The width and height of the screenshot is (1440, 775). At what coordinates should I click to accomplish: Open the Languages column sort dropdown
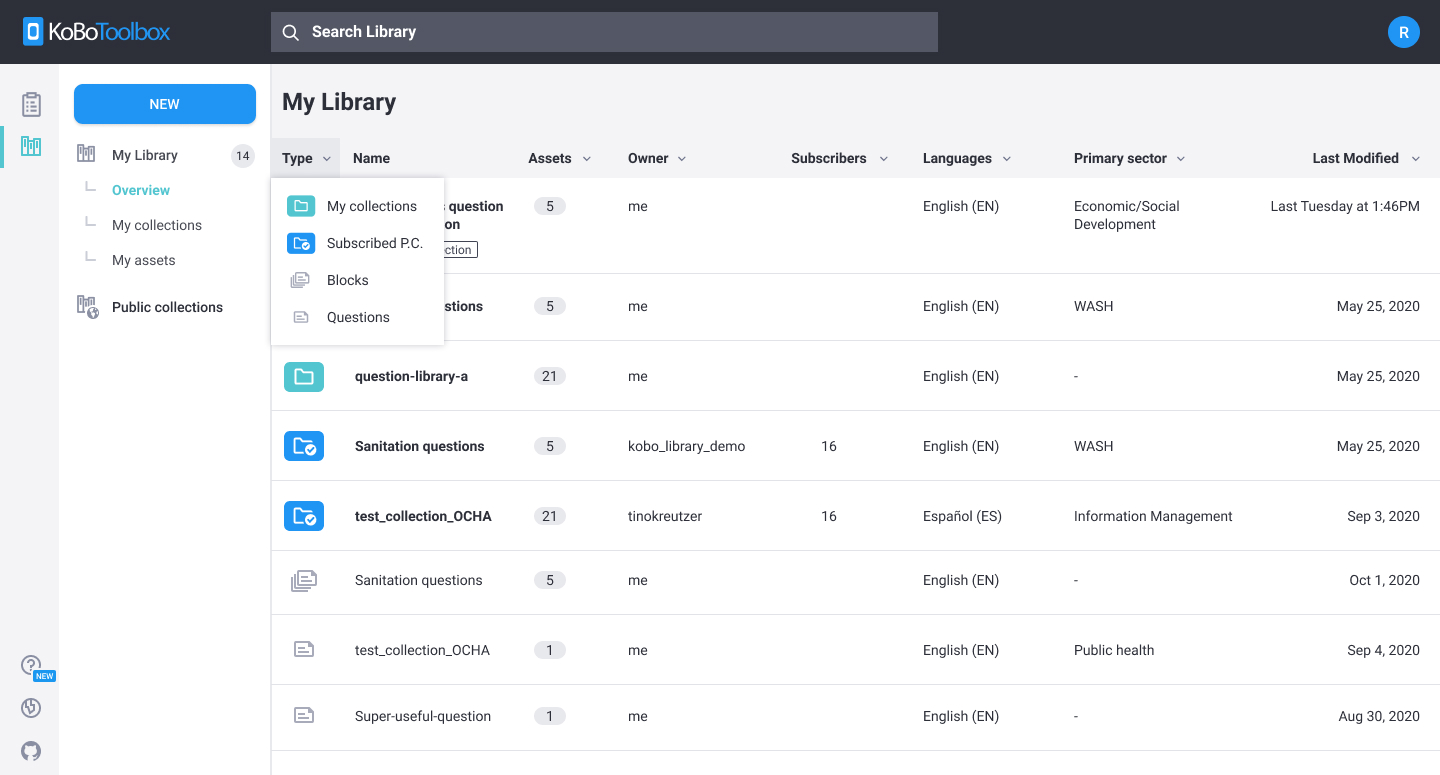pos(1006,158)
